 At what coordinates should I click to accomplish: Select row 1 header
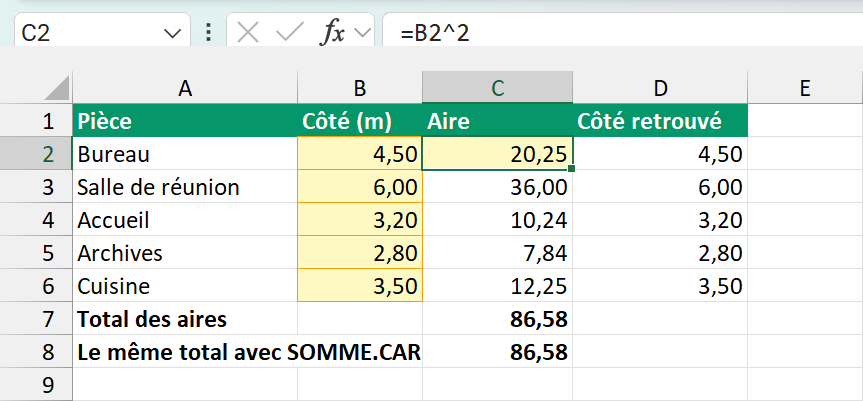[x=36, y=120]
